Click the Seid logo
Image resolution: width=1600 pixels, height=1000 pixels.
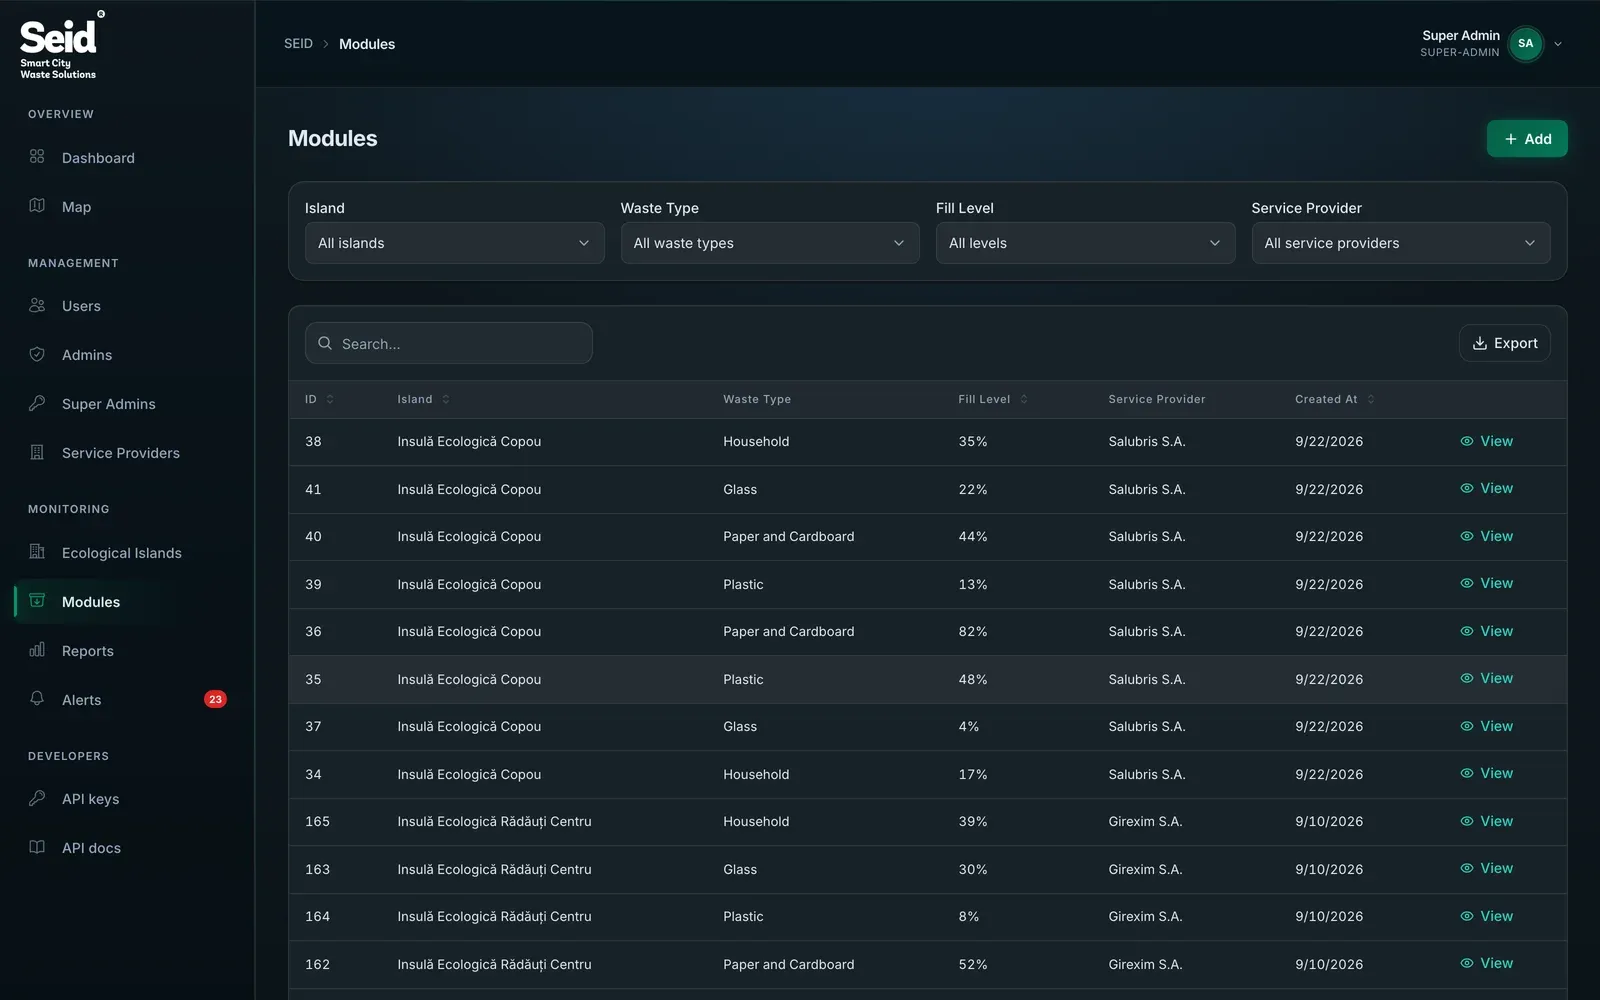60,46
